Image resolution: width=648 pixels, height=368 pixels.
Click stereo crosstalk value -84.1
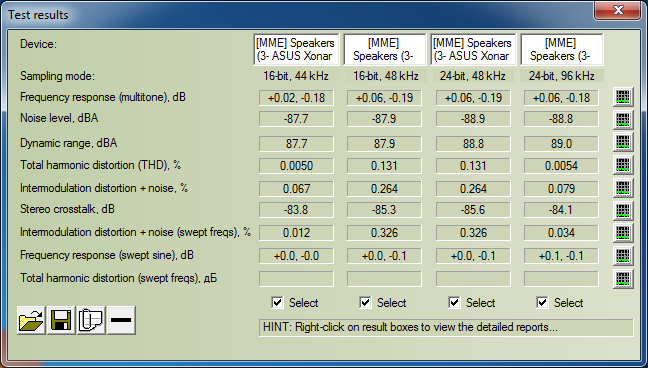point(561,210)
